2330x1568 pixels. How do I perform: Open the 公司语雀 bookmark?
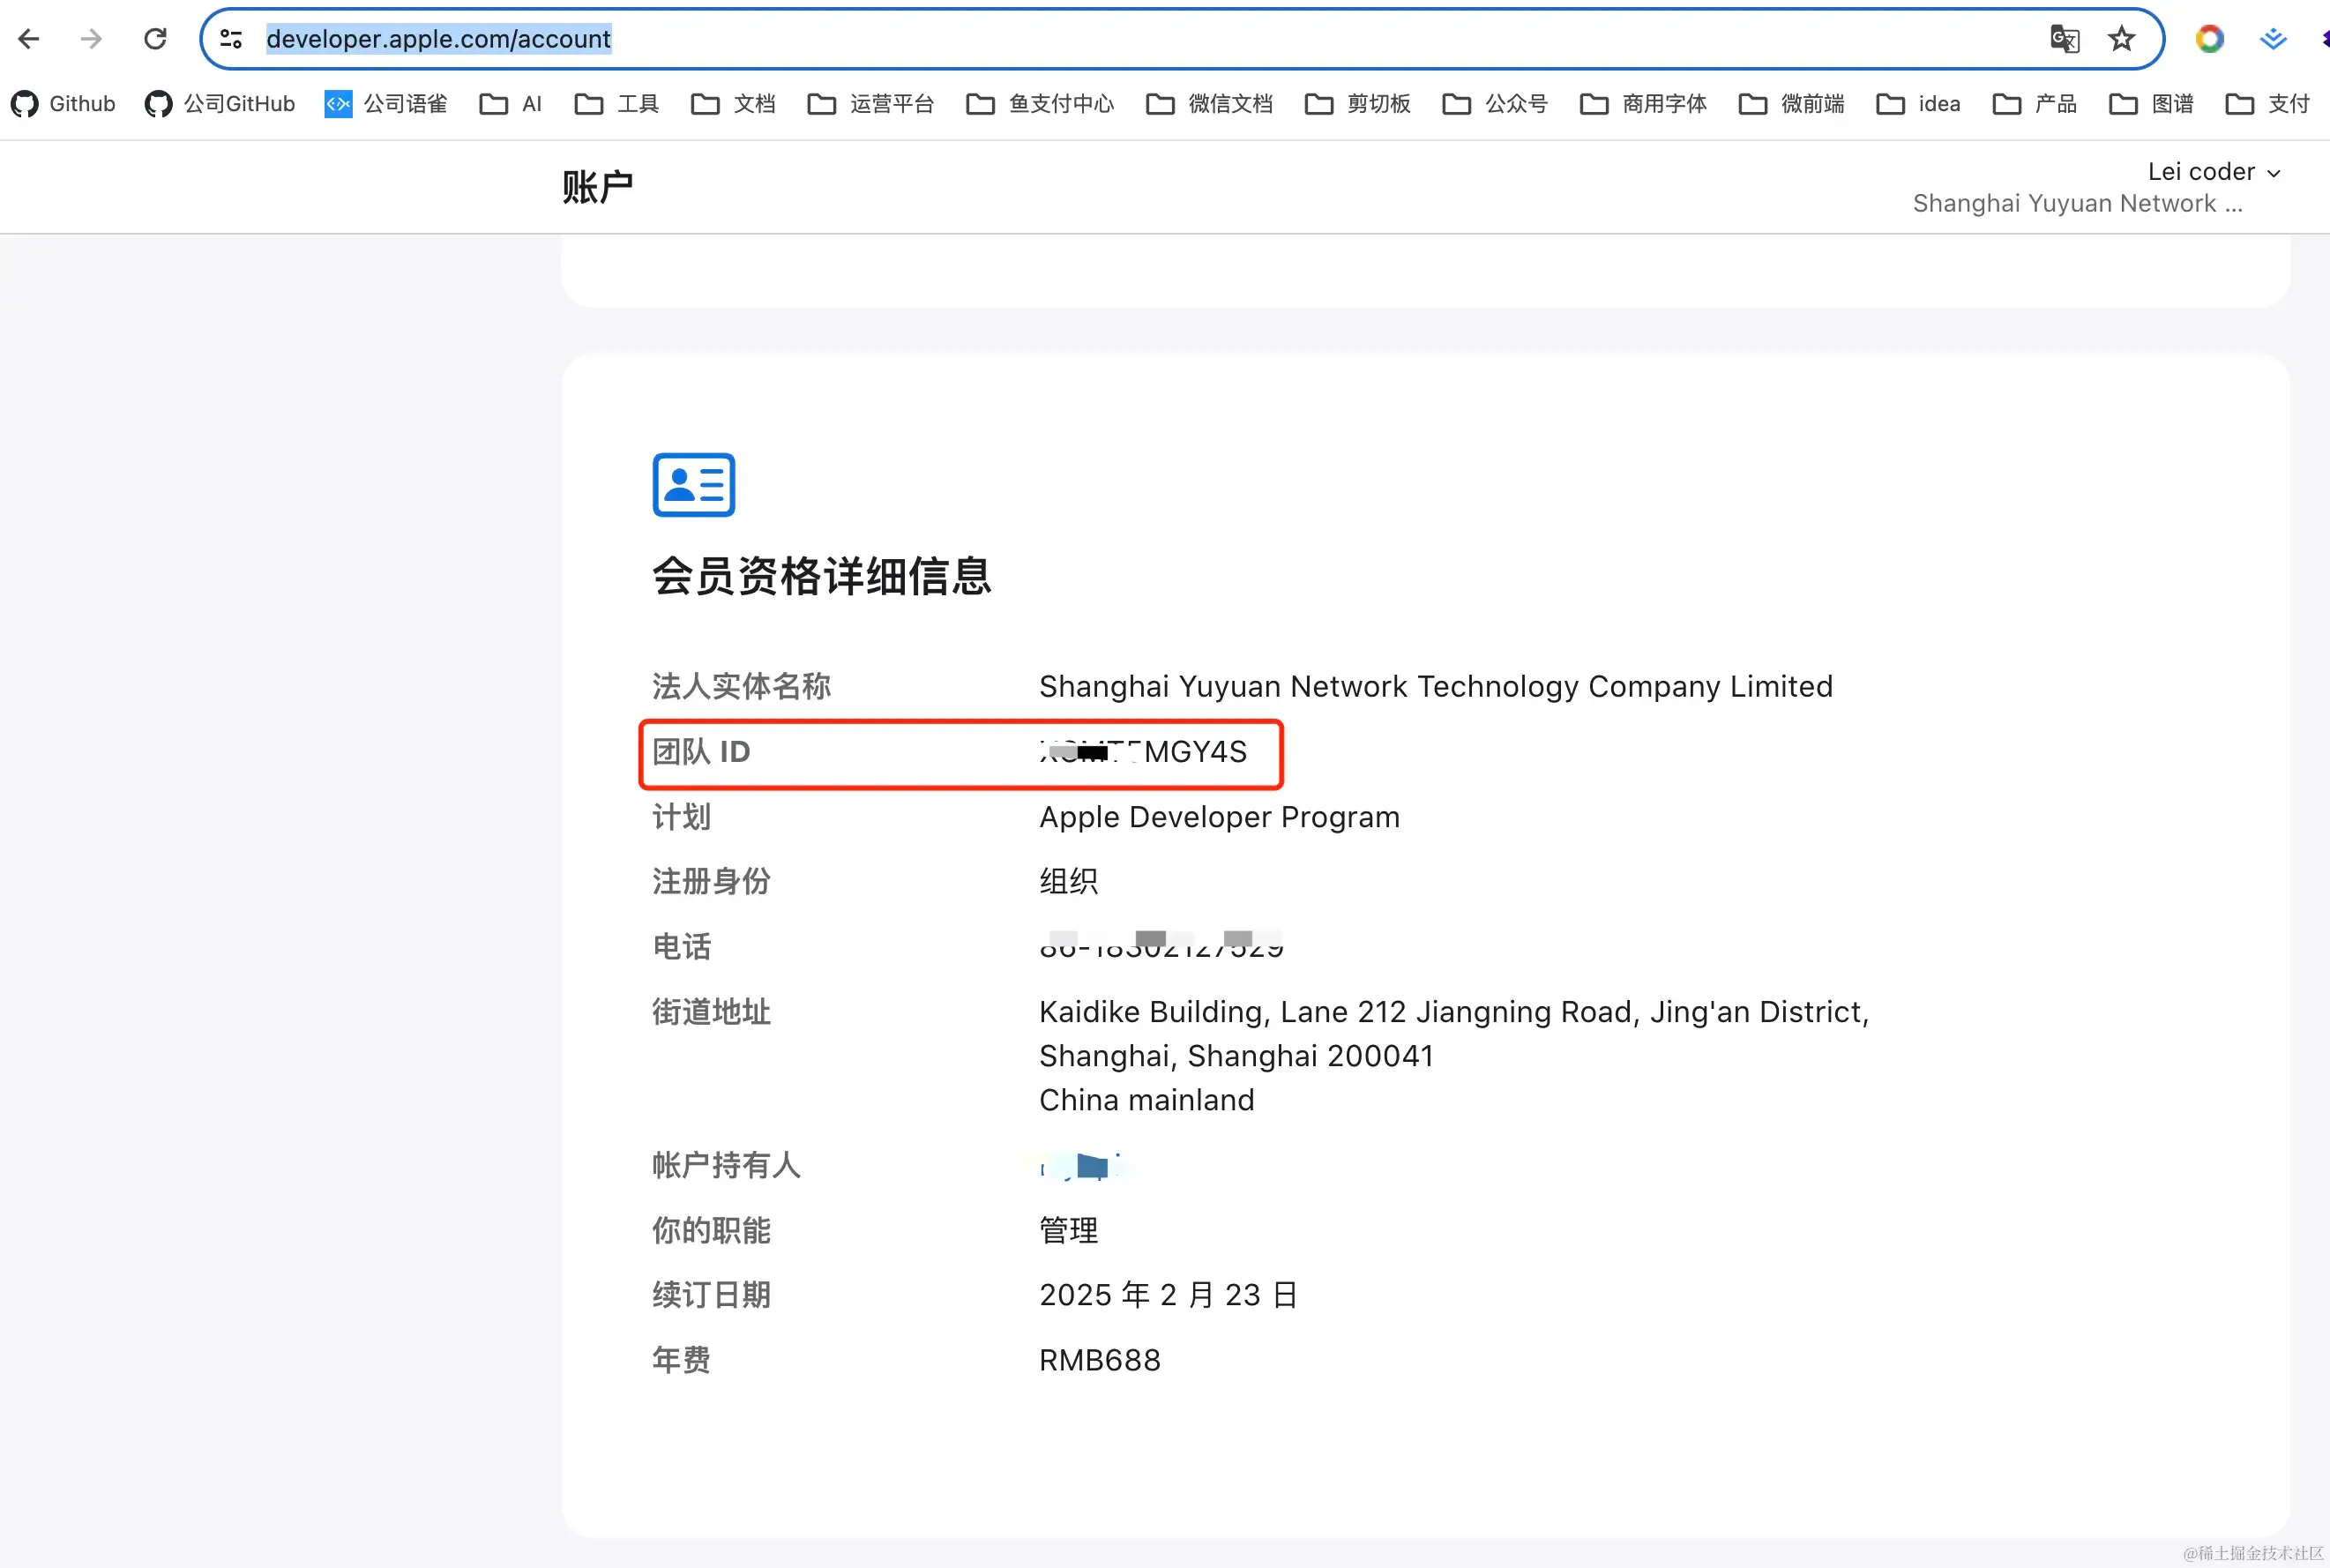coord(386,104)
